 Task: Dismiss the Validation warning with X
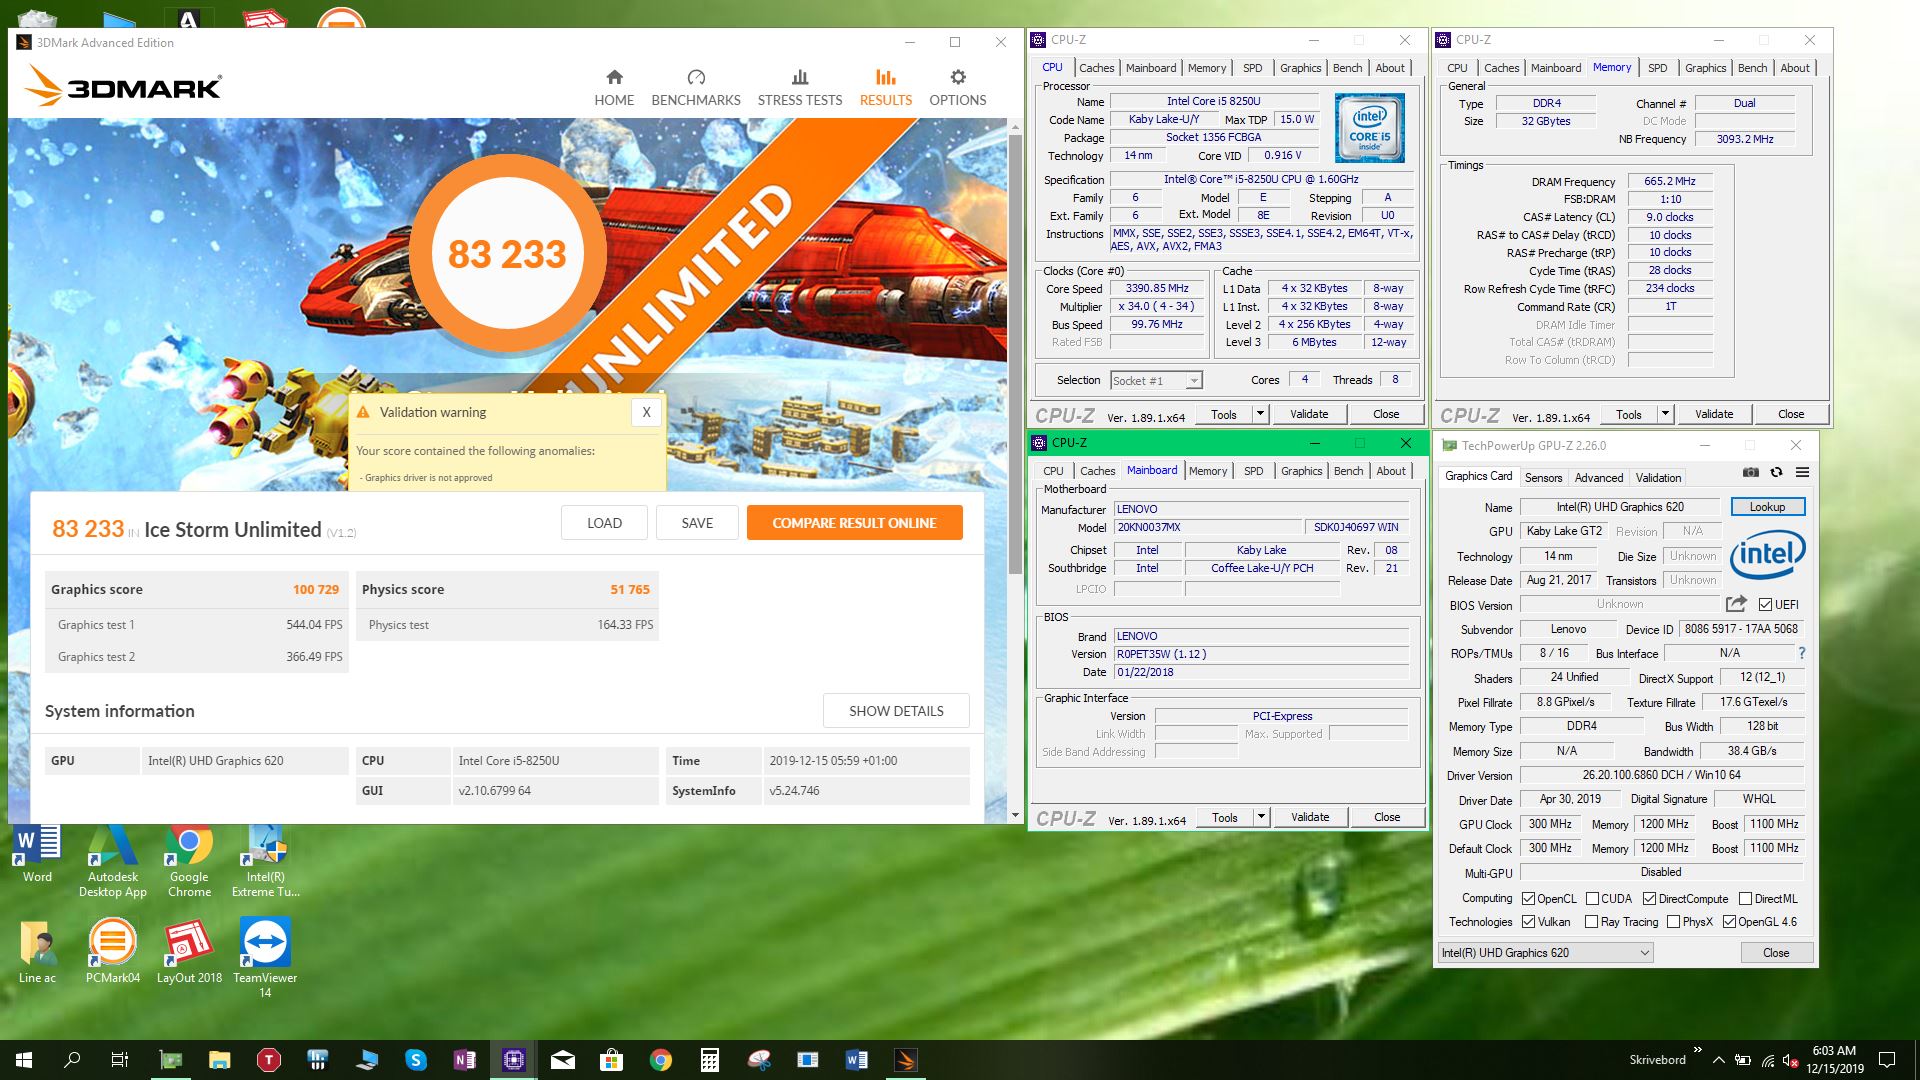pos(646,412)
